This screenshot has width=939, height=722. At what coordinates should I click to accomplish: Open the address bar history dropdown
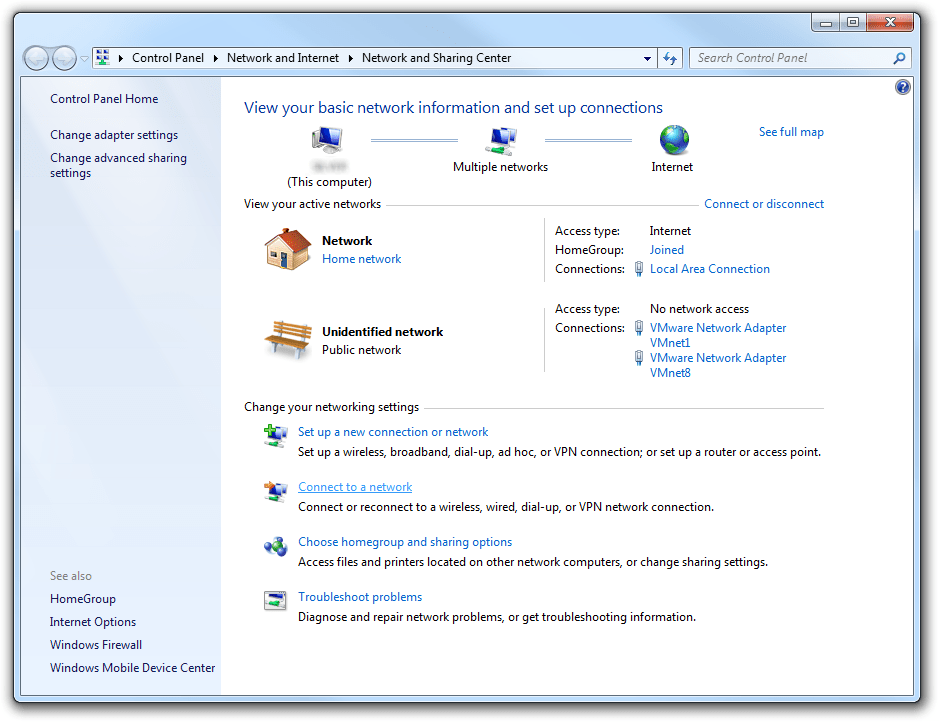pyautogui.click(x=647, y=59)
